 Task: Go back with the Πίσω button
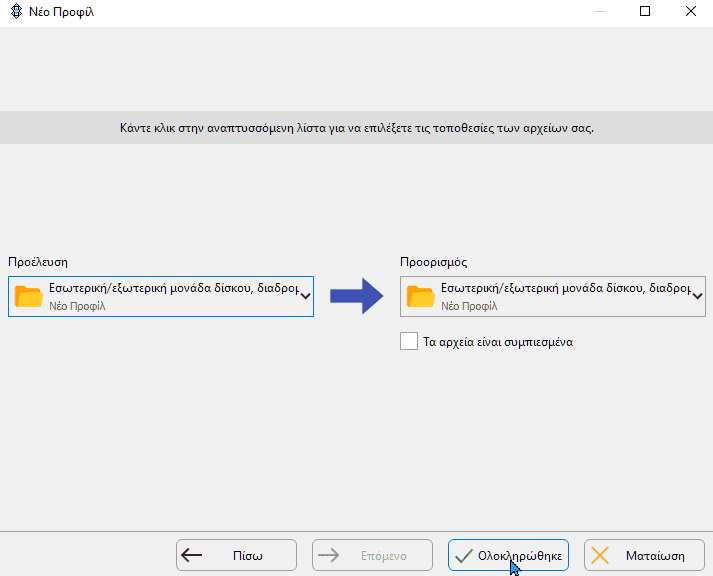236,555
